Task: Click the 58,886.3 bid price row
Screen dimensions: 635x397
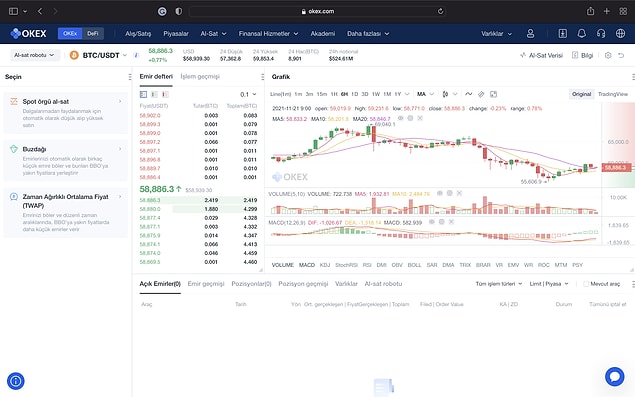Action: point(198,200)
